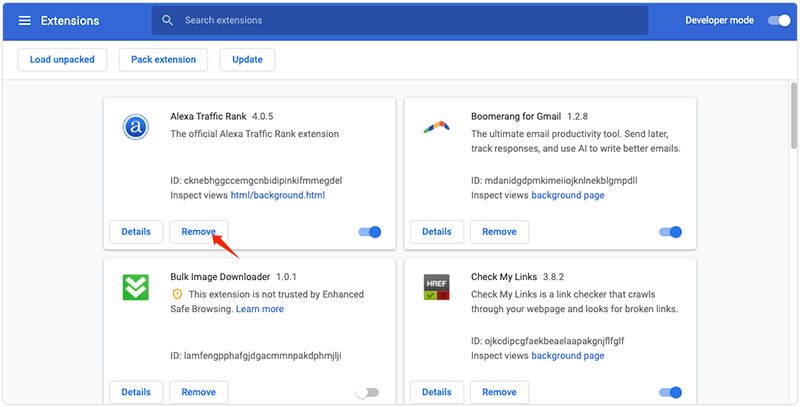800x407 pixels.
Task: Disable the Alexa Traffic Rank extension
Action: coord(370,232)
